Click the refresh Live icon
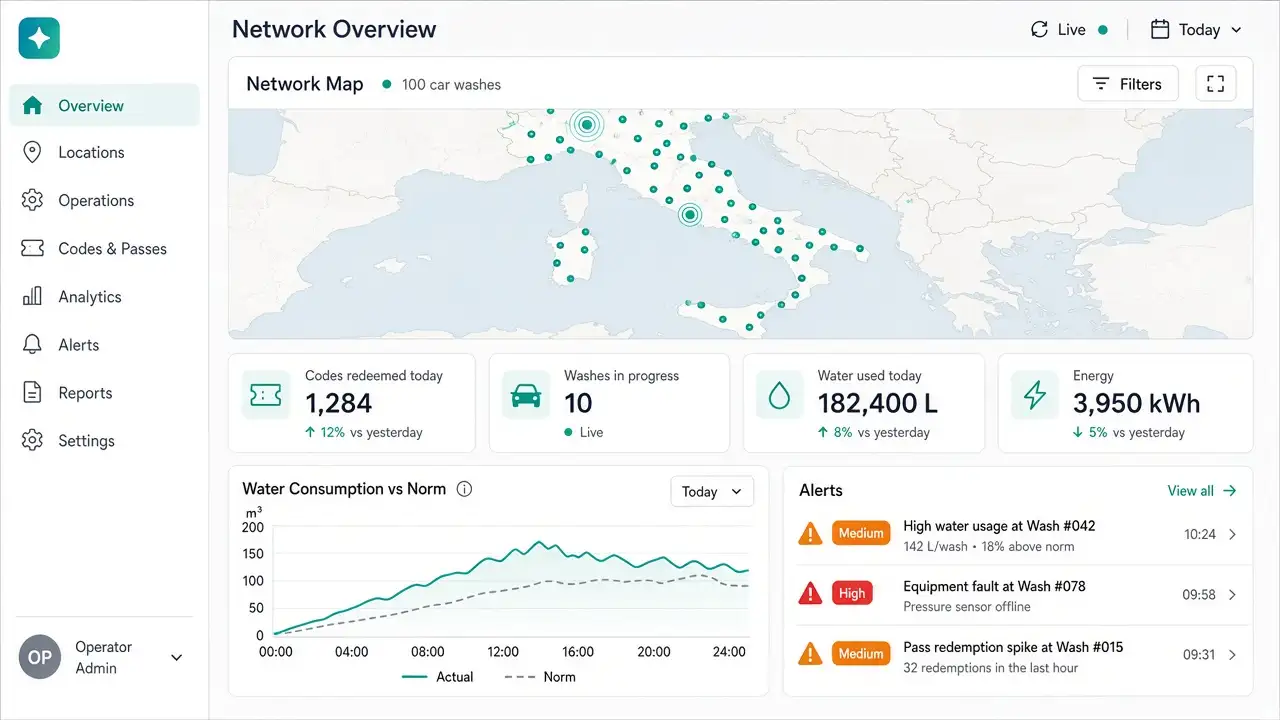 tap(1040, 30)
